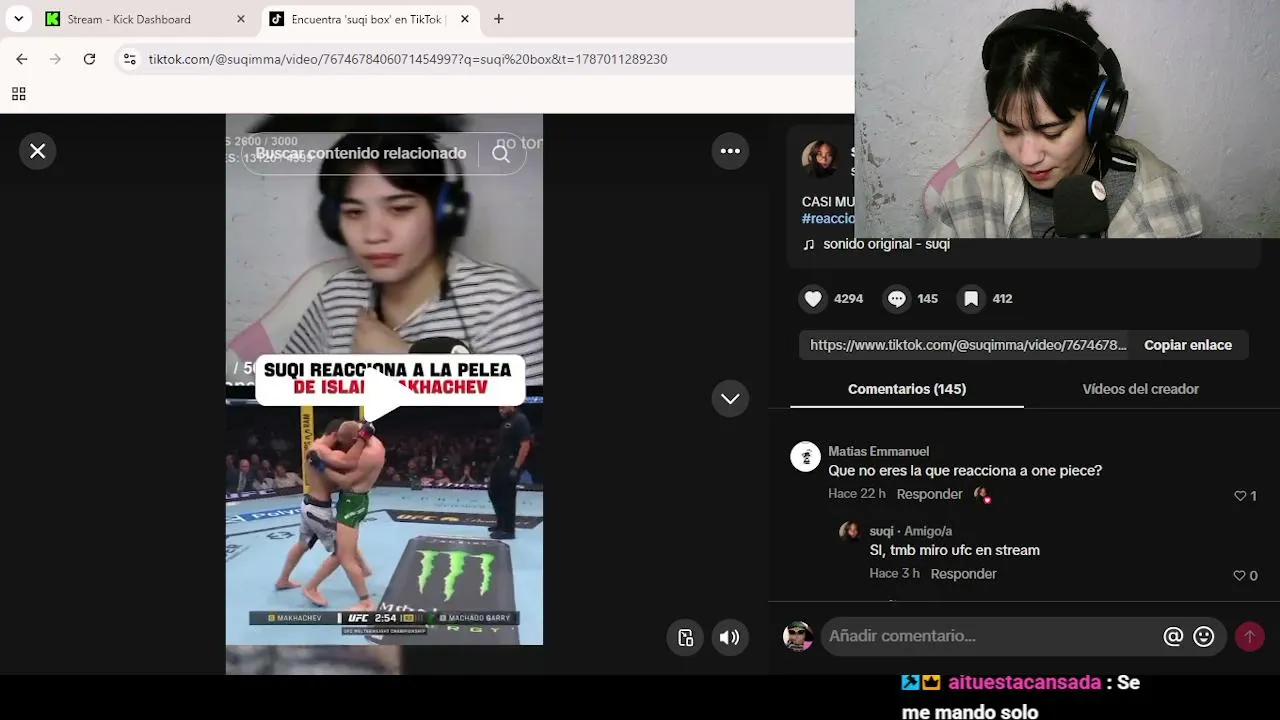Click the reply text 'SI, tmb miro ufc en stream'
The image size is (1280, 720).
click(954, 550)
